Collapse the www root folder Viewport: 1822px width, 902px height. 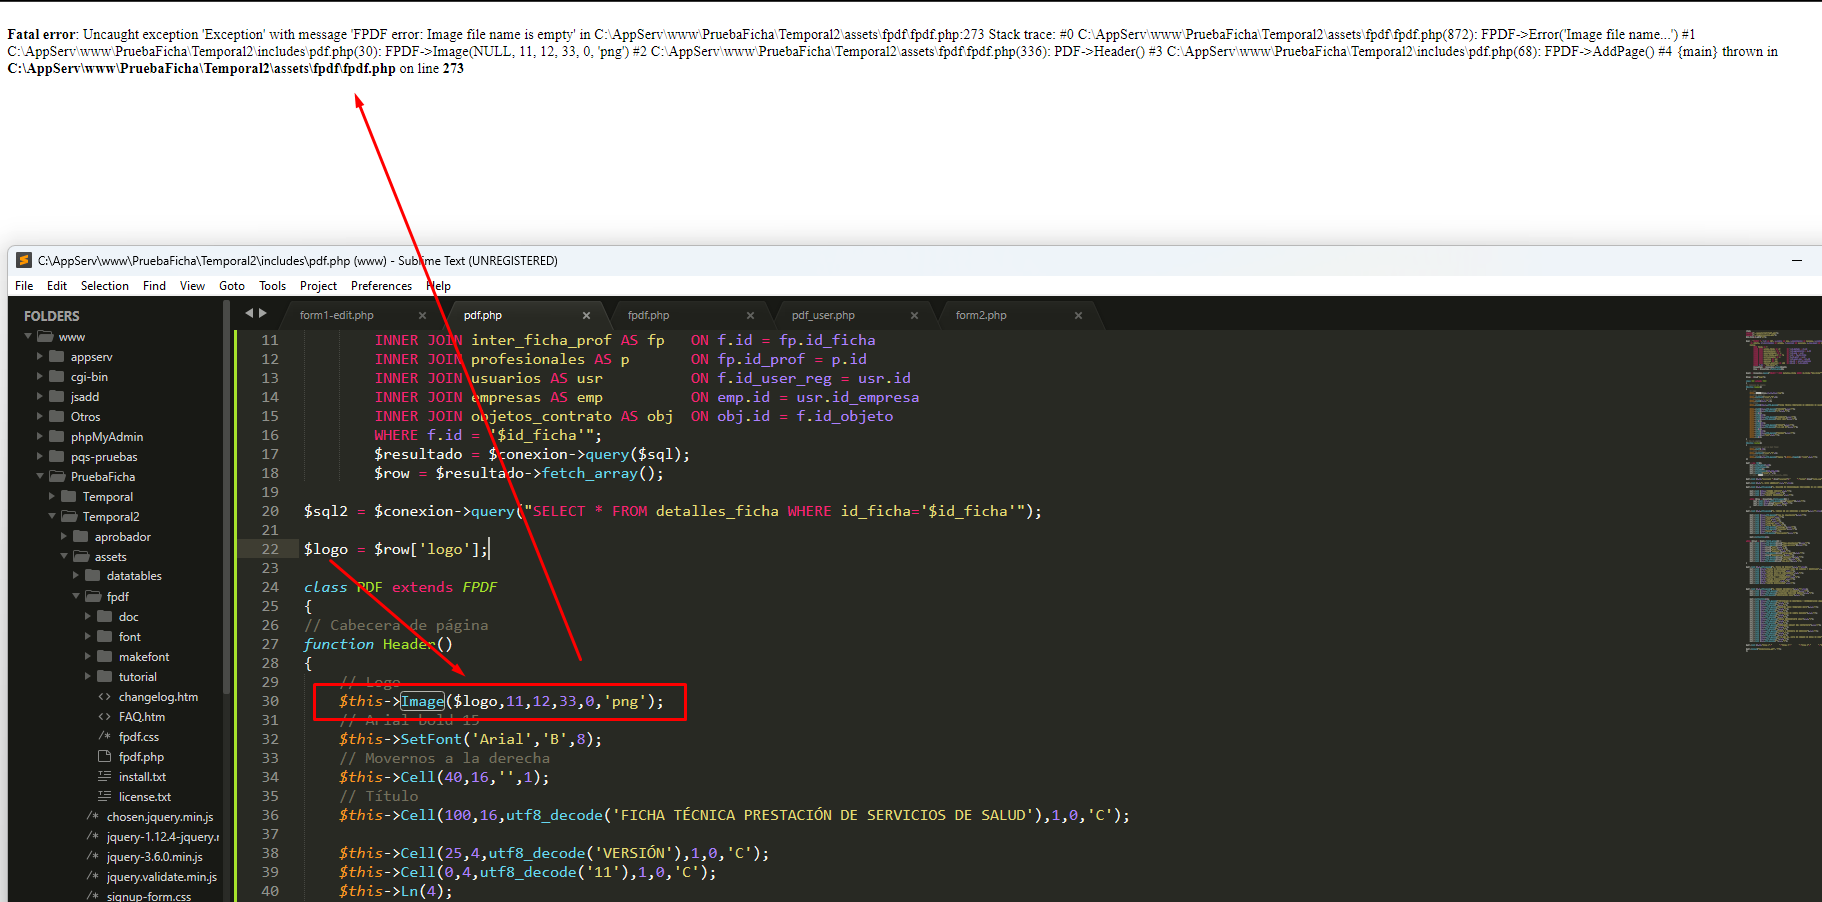pyautogui.click(x=28, y=337)
